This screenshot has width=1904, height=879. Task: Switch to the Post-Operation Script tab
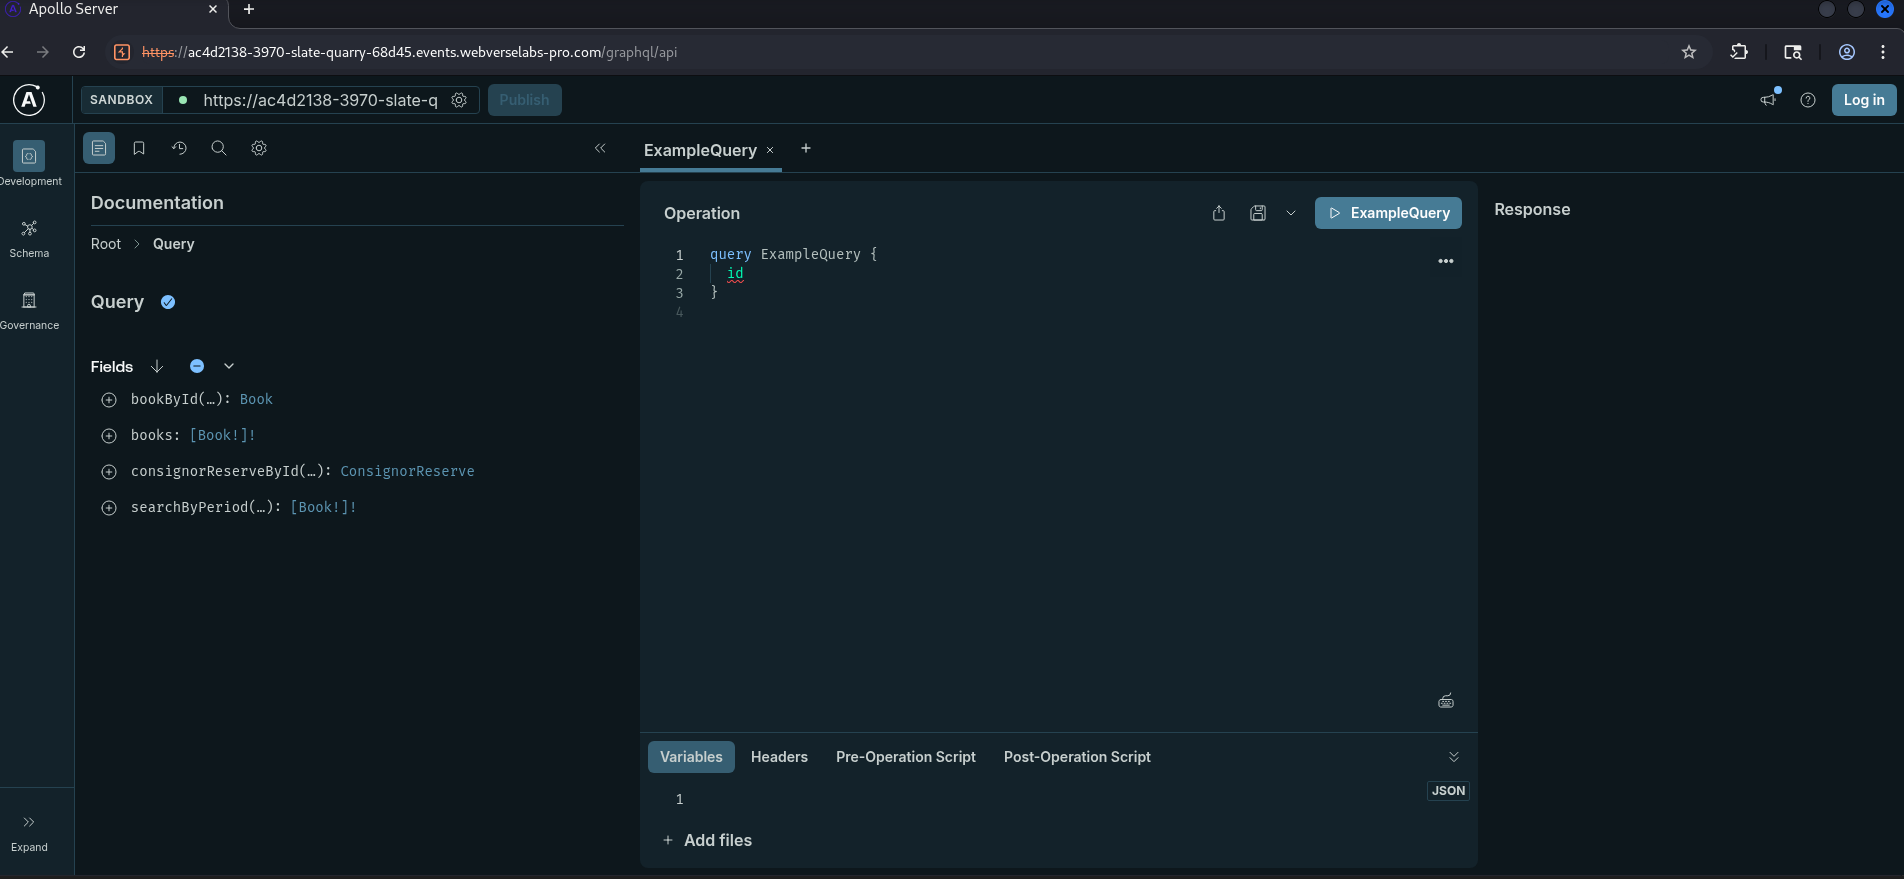coord(1077,757)
